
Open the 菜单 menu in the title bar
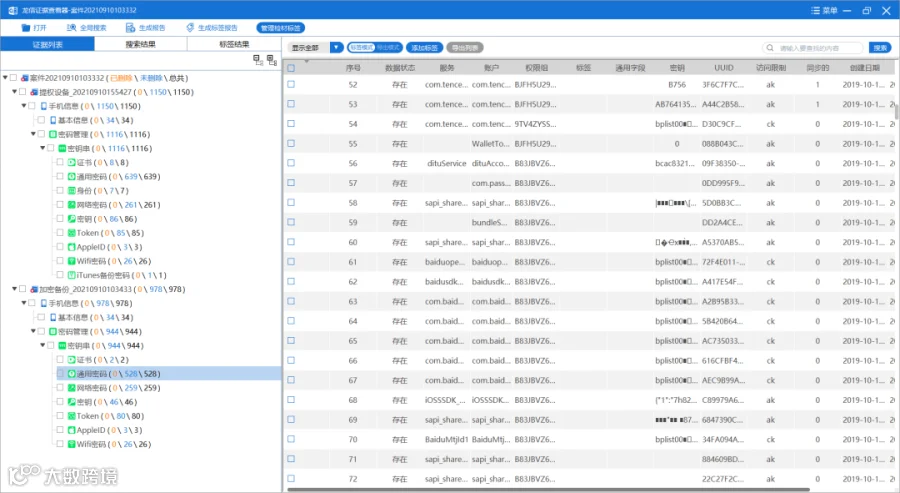[824, 10]
